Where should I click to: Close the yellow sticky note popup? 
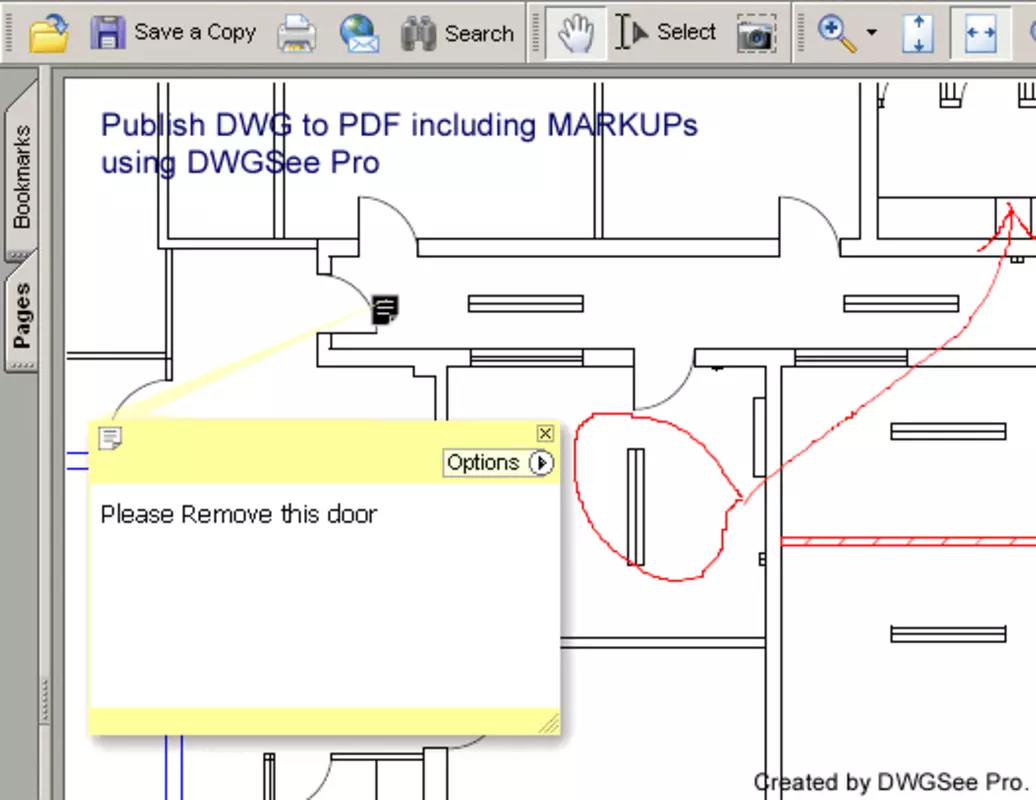[x=545, y=433]
